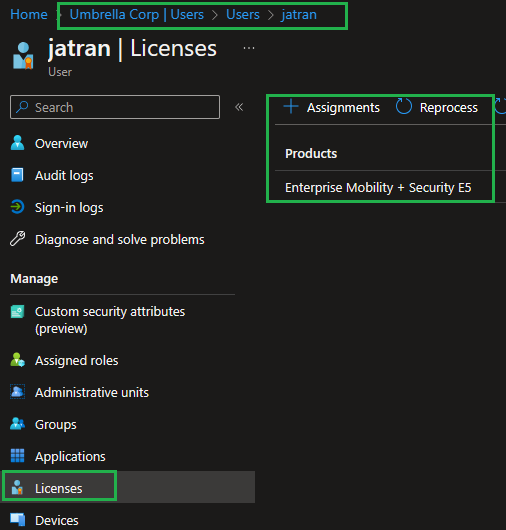Click the Administrative units icon

tap(17, 391)
